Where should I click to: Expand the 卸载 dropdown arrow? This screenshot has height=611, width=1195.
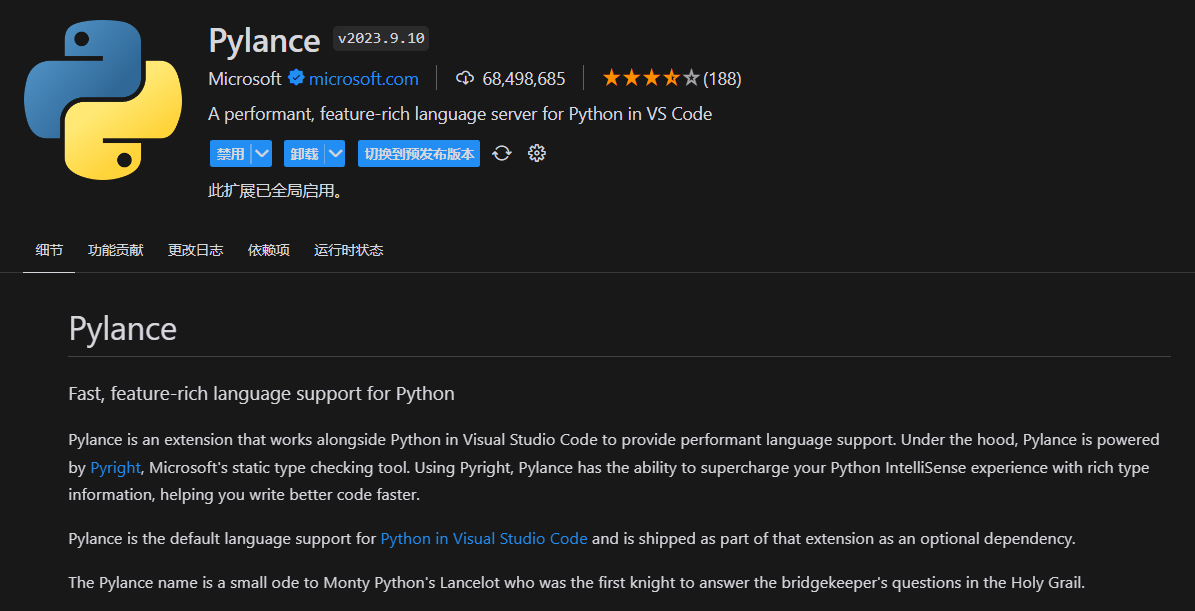pyautogui.click(x=335, y=154)
